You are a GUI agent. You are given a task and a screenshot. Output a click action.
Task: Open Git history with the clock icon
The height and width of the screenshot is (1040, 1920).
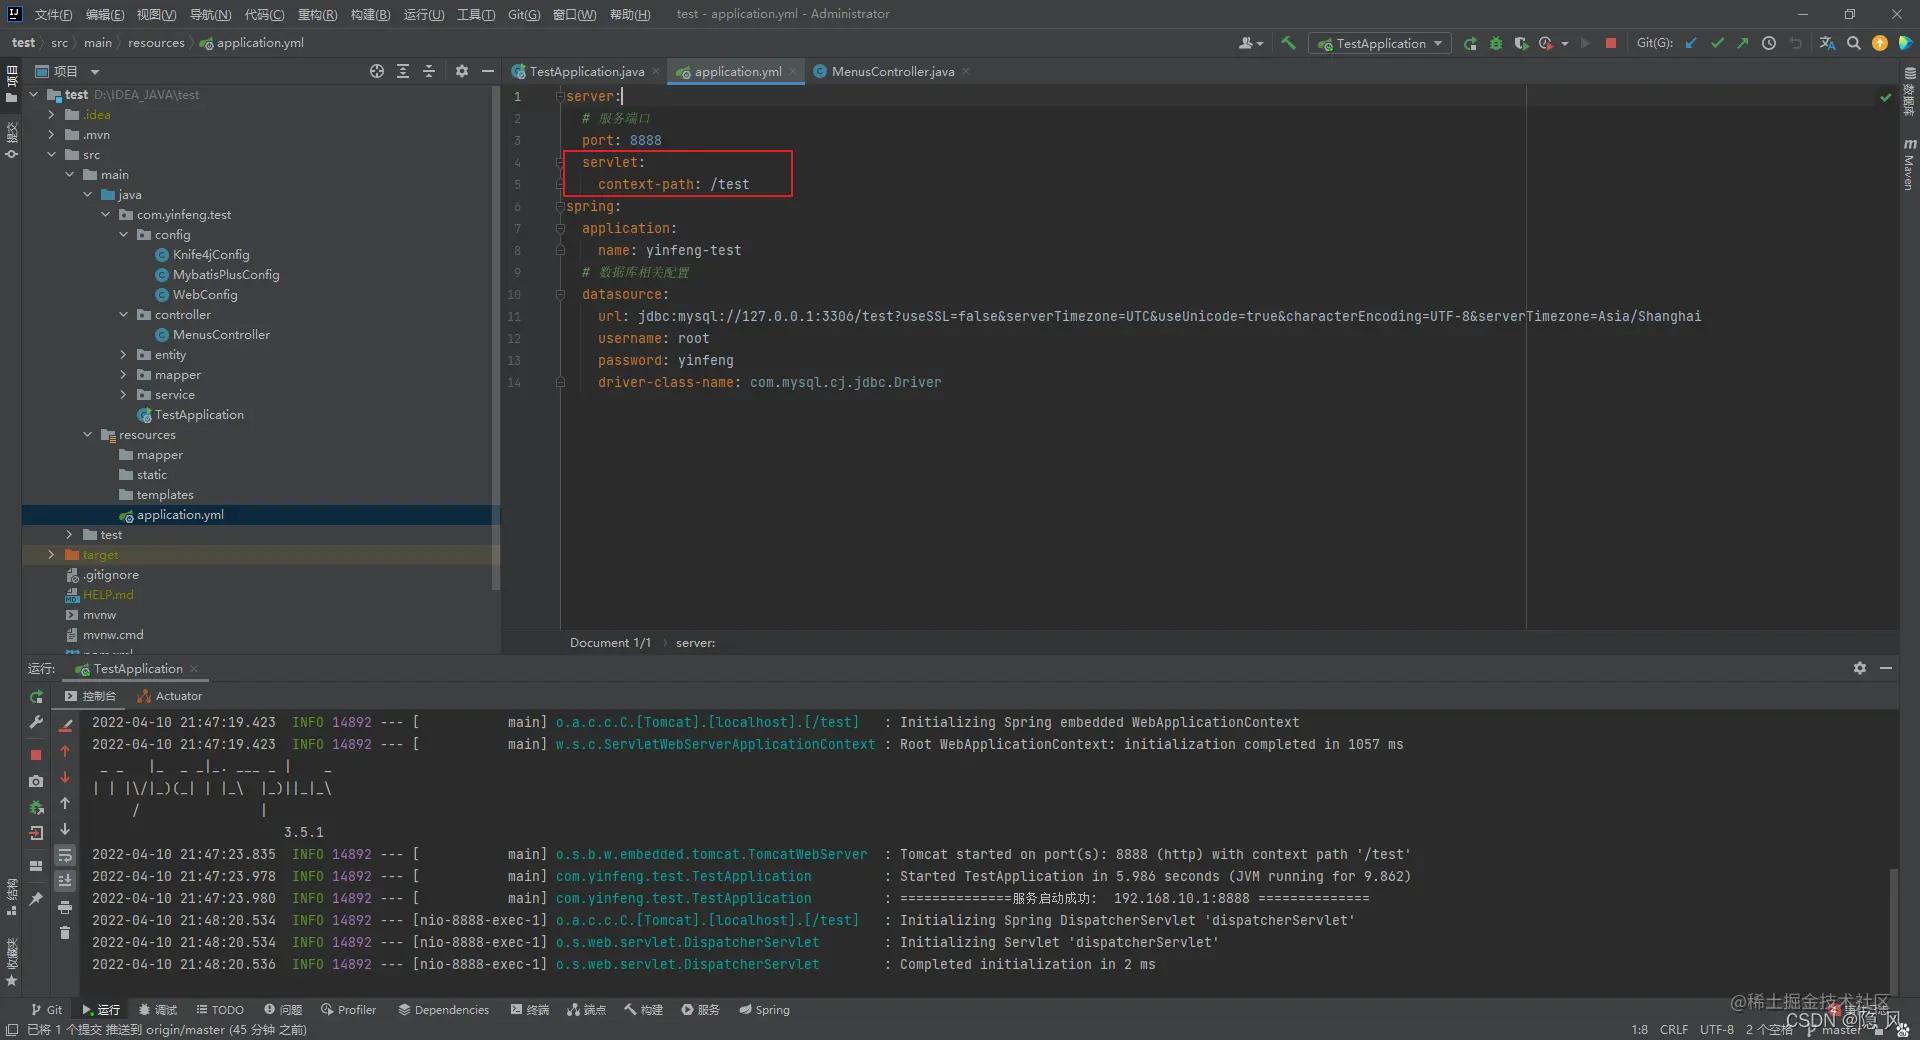tap(1769, 43)
